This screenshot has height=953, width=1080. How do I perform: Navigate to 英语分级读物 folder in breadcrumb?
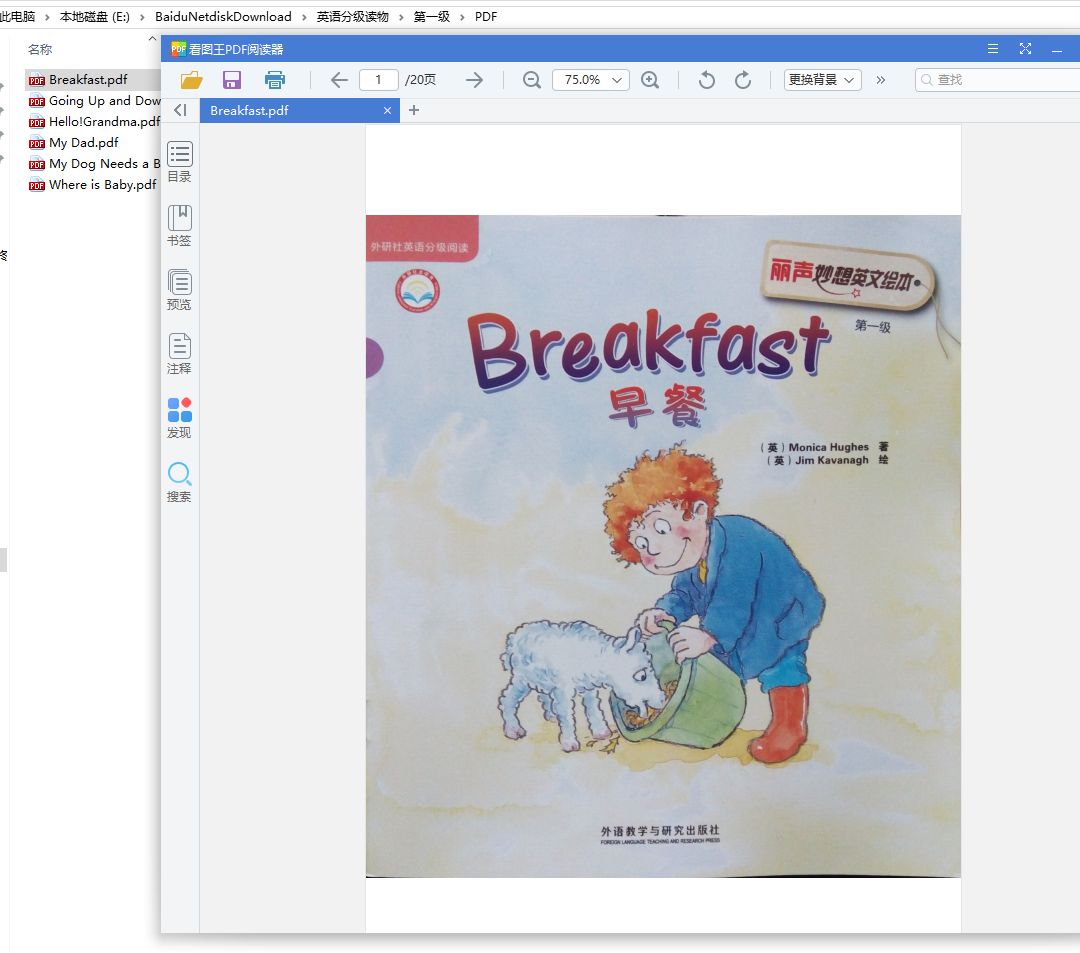353,17
